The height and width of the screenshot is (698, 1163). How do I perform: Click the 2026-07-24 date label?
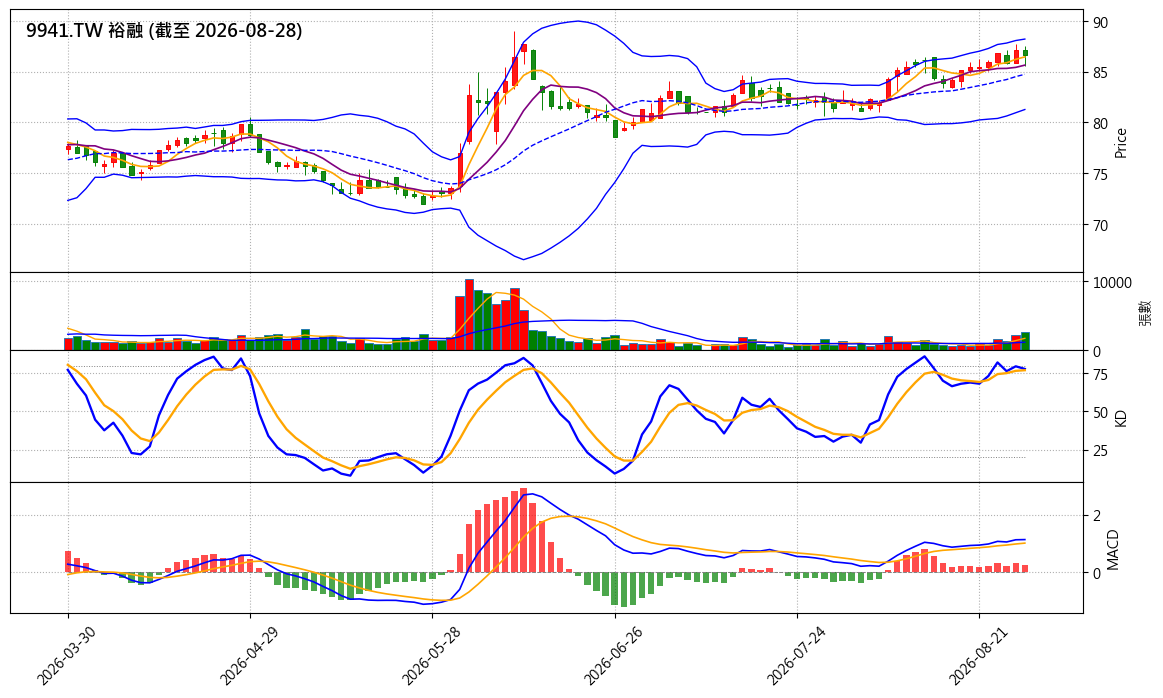[x=795, y=655]
